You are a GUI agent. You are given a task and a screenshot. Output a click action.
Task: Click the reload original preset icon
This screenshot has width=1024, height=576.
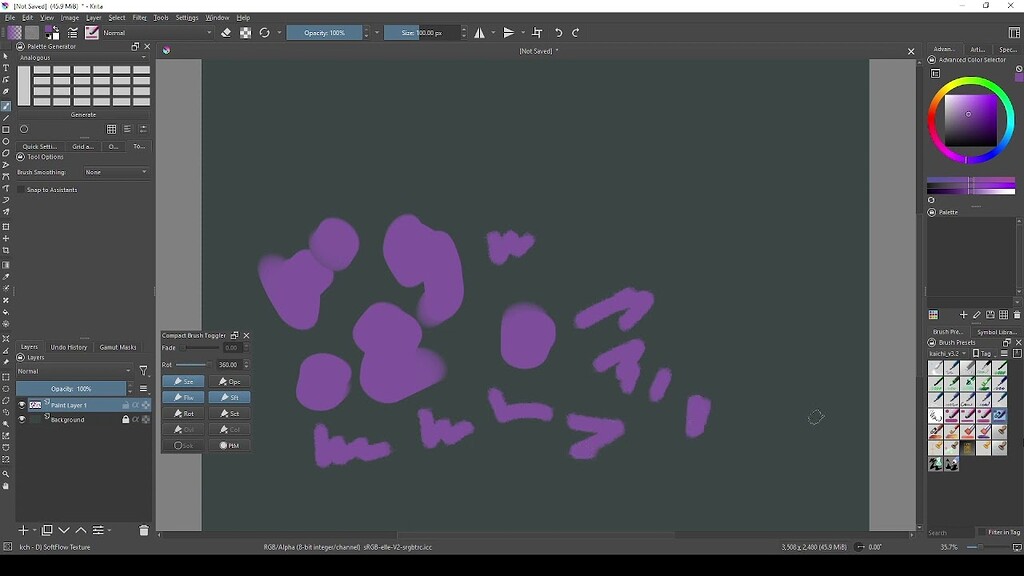(265, 33)
